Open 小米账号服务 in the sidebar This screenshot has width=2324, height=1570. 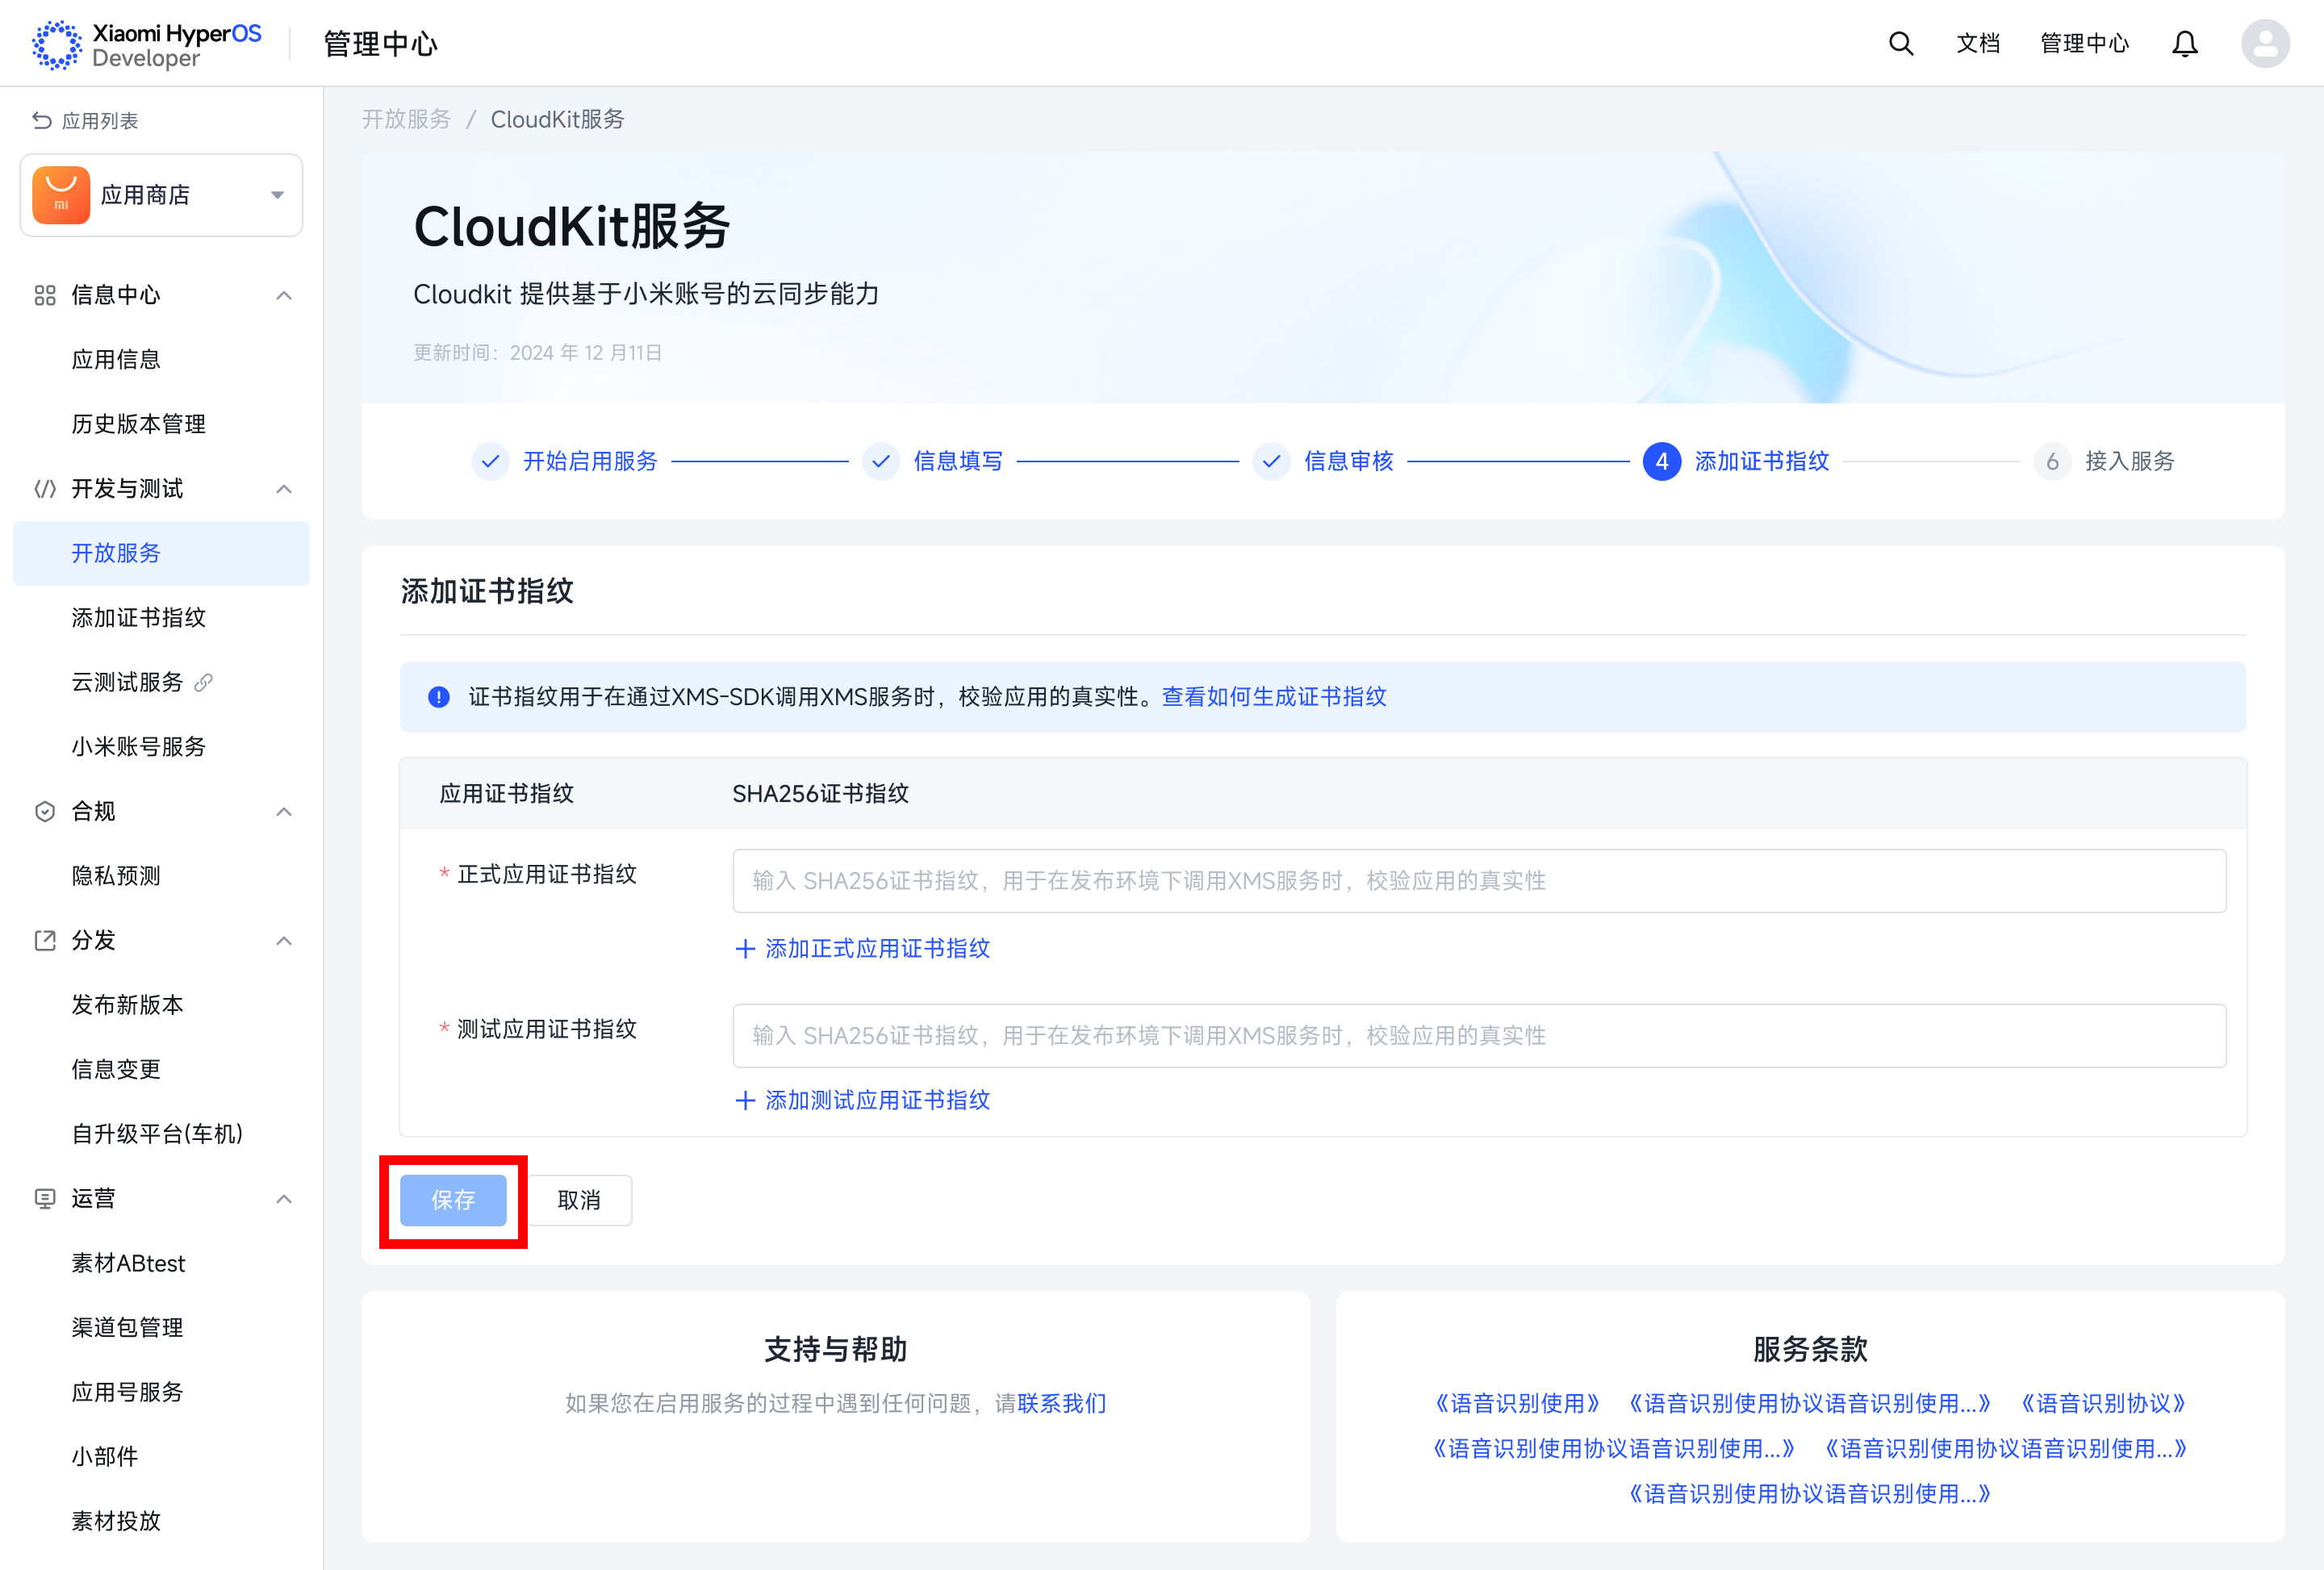[138, 747]
